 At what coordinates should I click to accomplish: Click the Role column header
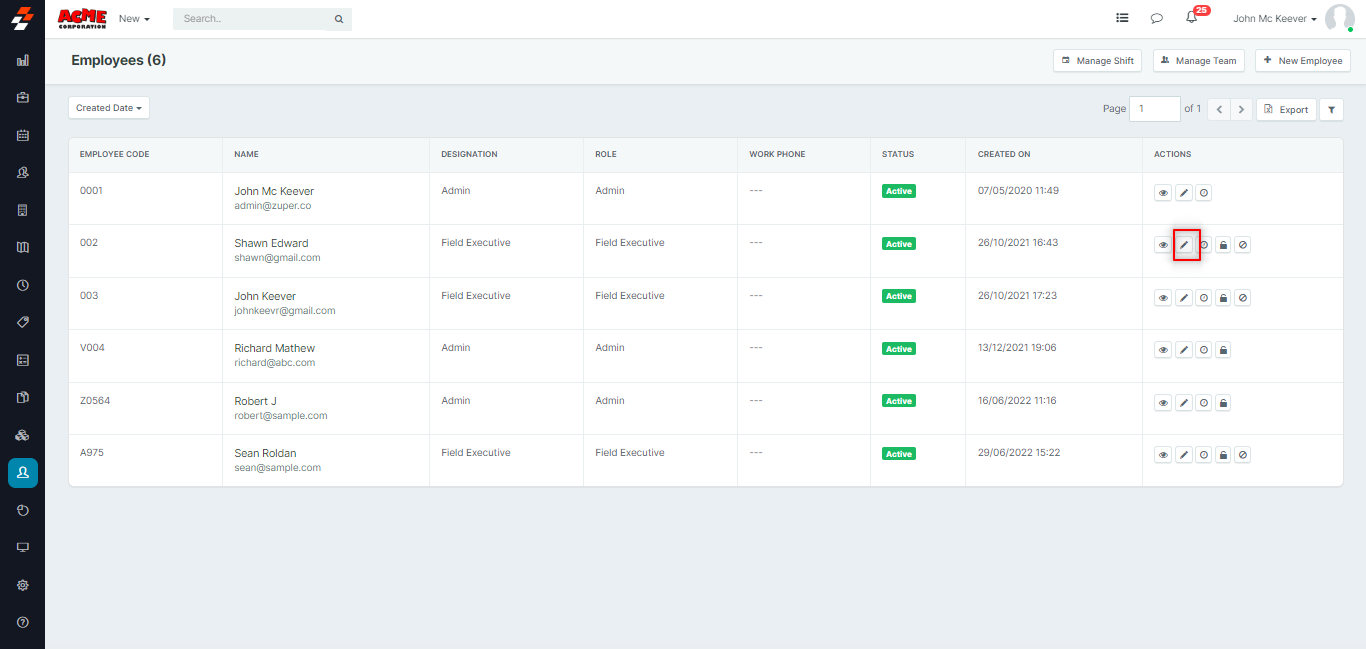click(x=606, y=154)
